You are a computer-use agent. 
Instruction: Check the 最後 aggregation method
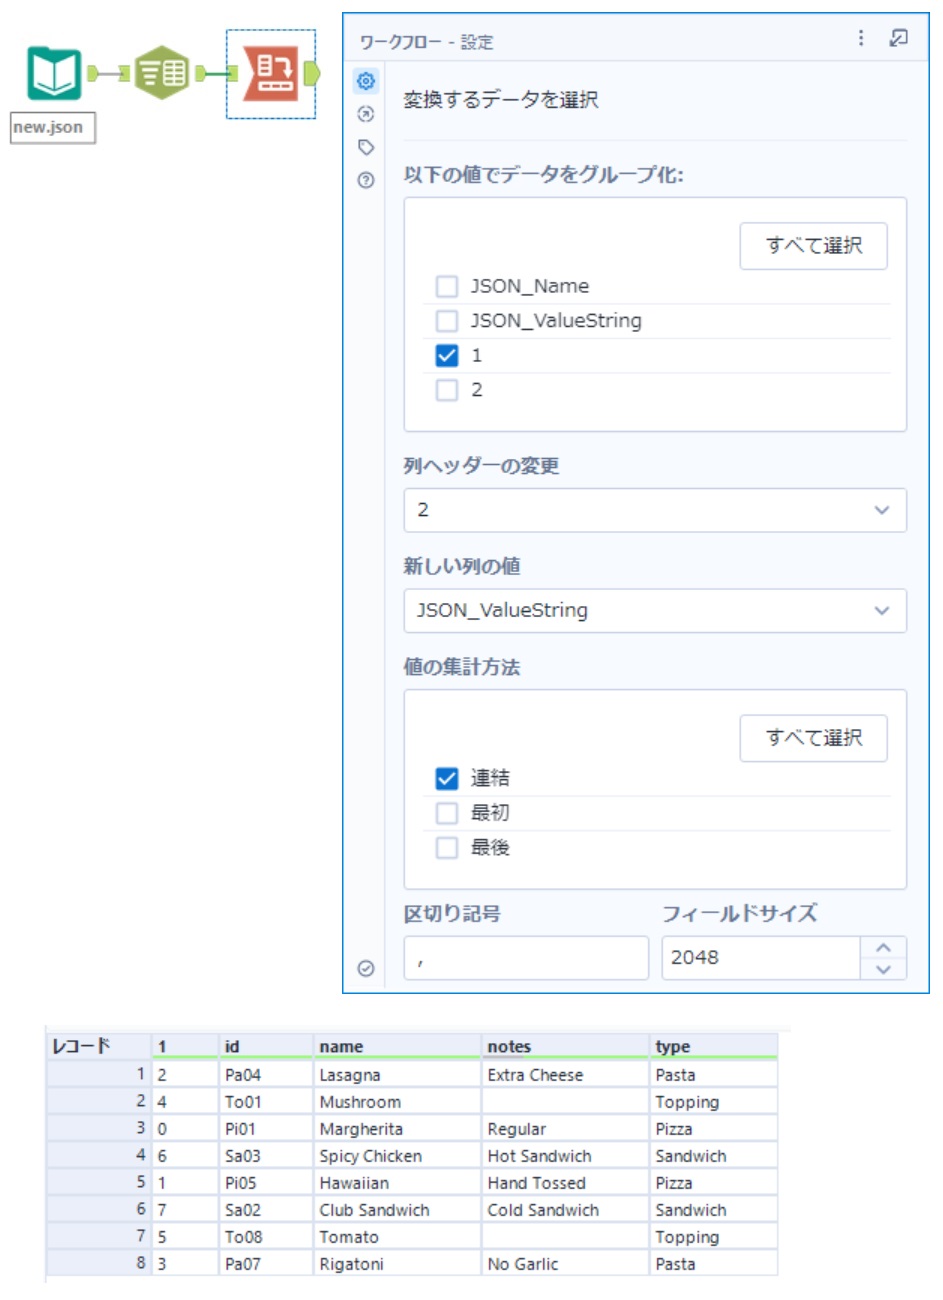pos(447,848)
